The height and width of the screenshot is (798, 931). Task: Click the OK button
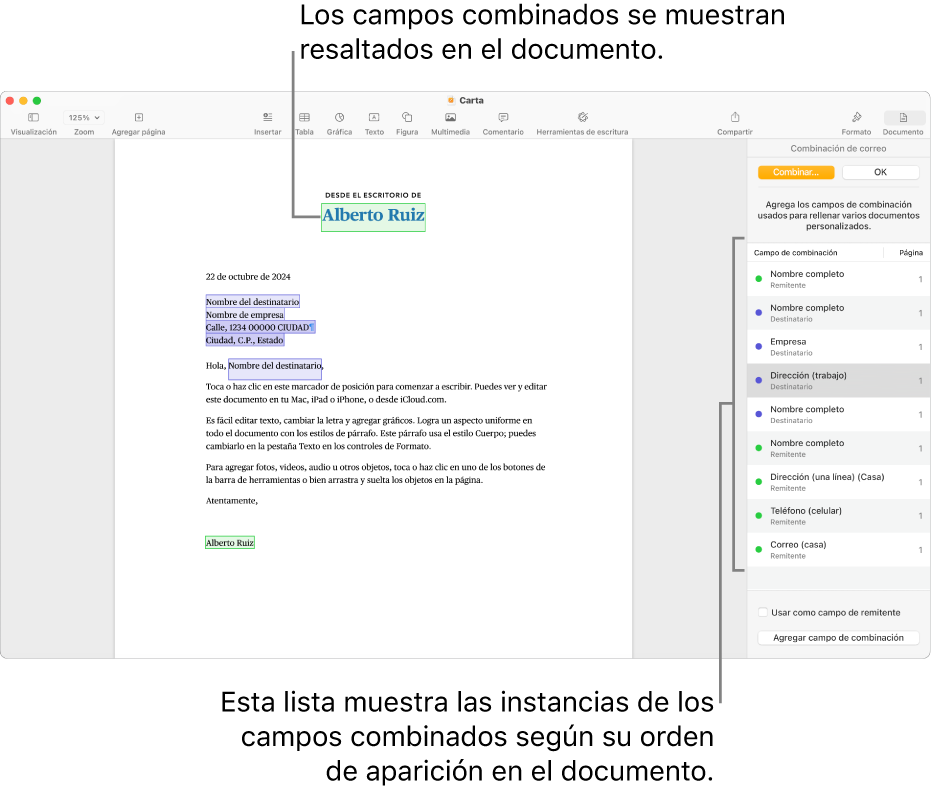tap(880, 172)
